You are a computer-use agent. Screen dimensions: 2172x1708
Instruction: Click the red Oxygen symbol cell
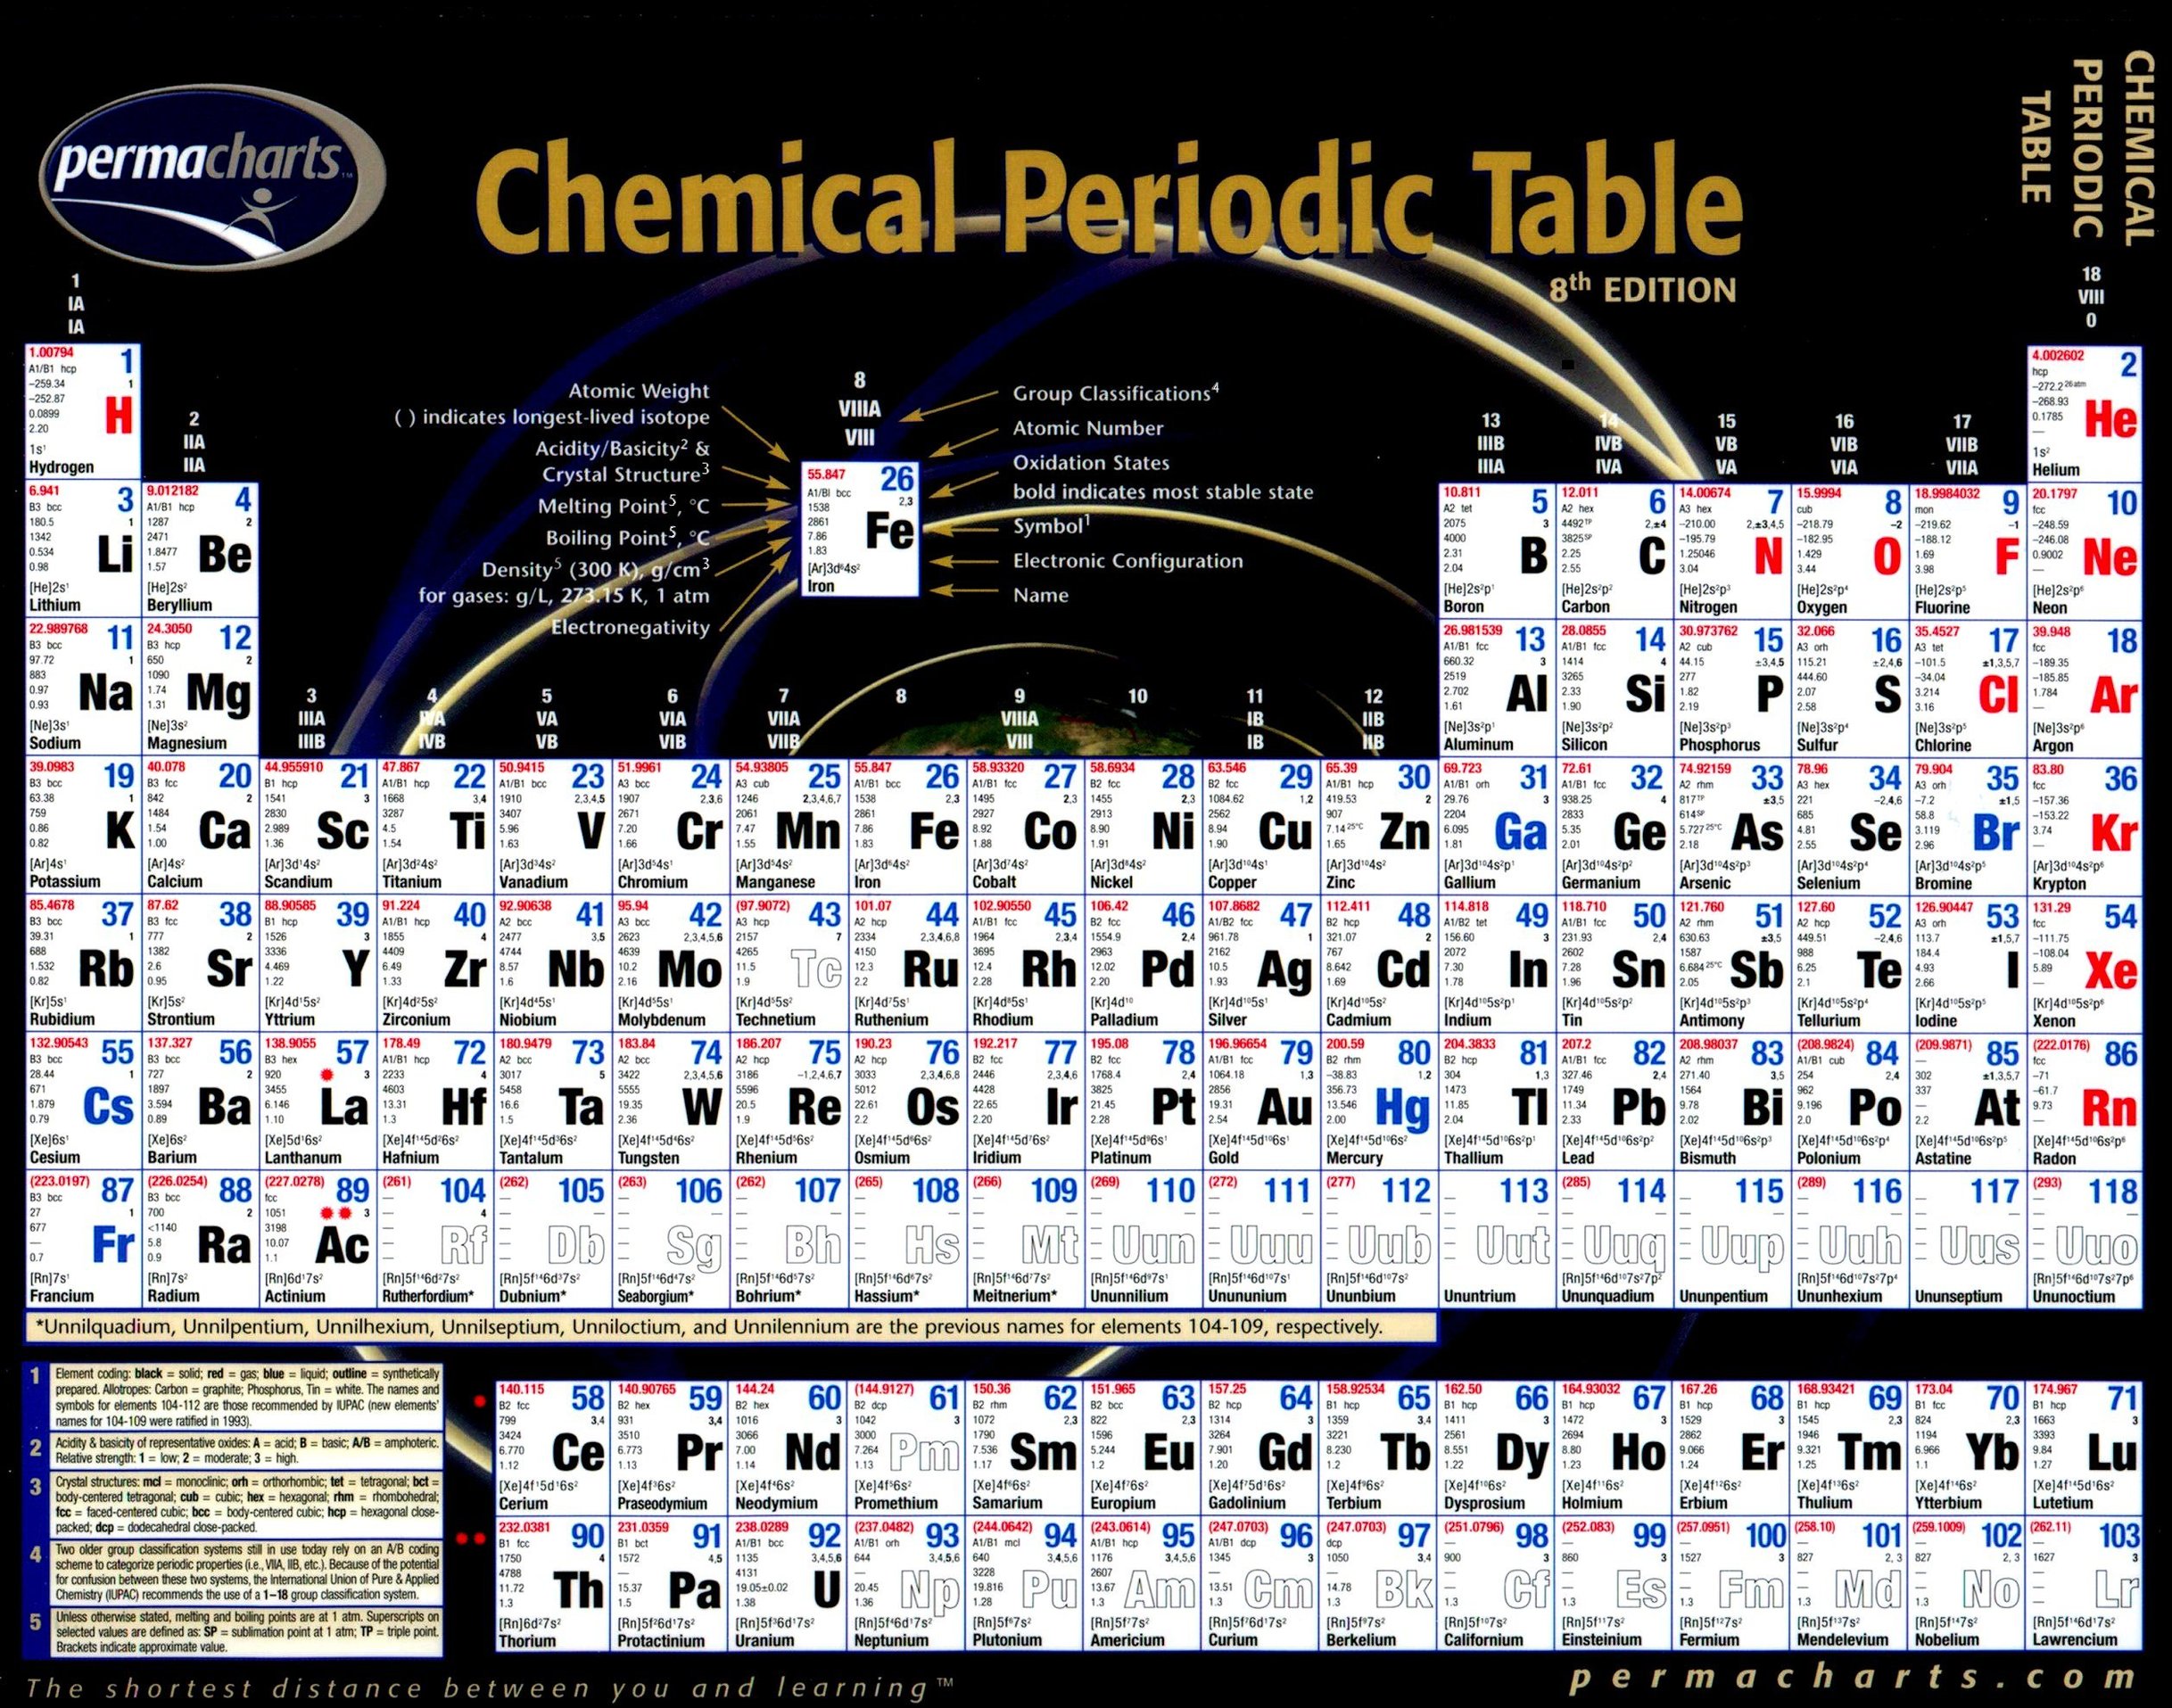click(x=1849, y=551)
